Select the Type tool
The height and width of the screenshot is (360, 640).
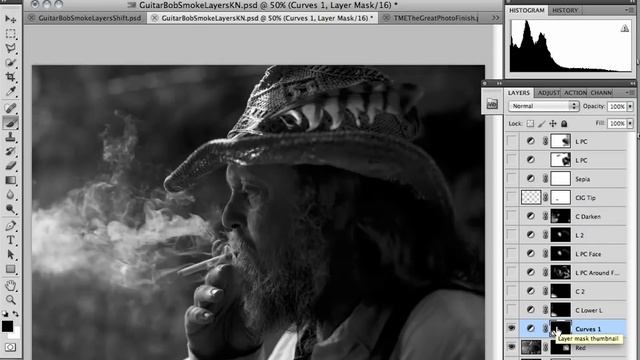coord(11,240)
